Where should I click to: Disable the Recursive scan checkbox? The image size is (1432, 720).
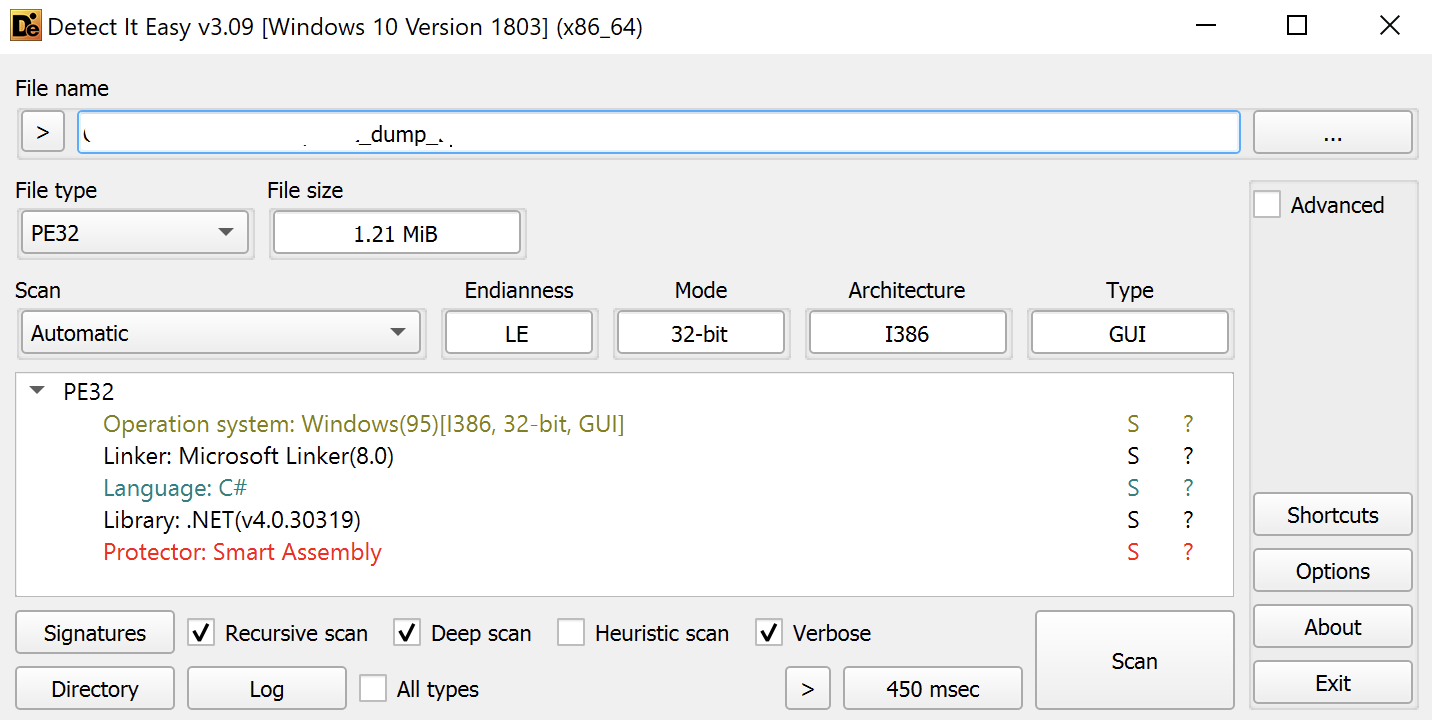pyautogui.click(x=200, y=632)
